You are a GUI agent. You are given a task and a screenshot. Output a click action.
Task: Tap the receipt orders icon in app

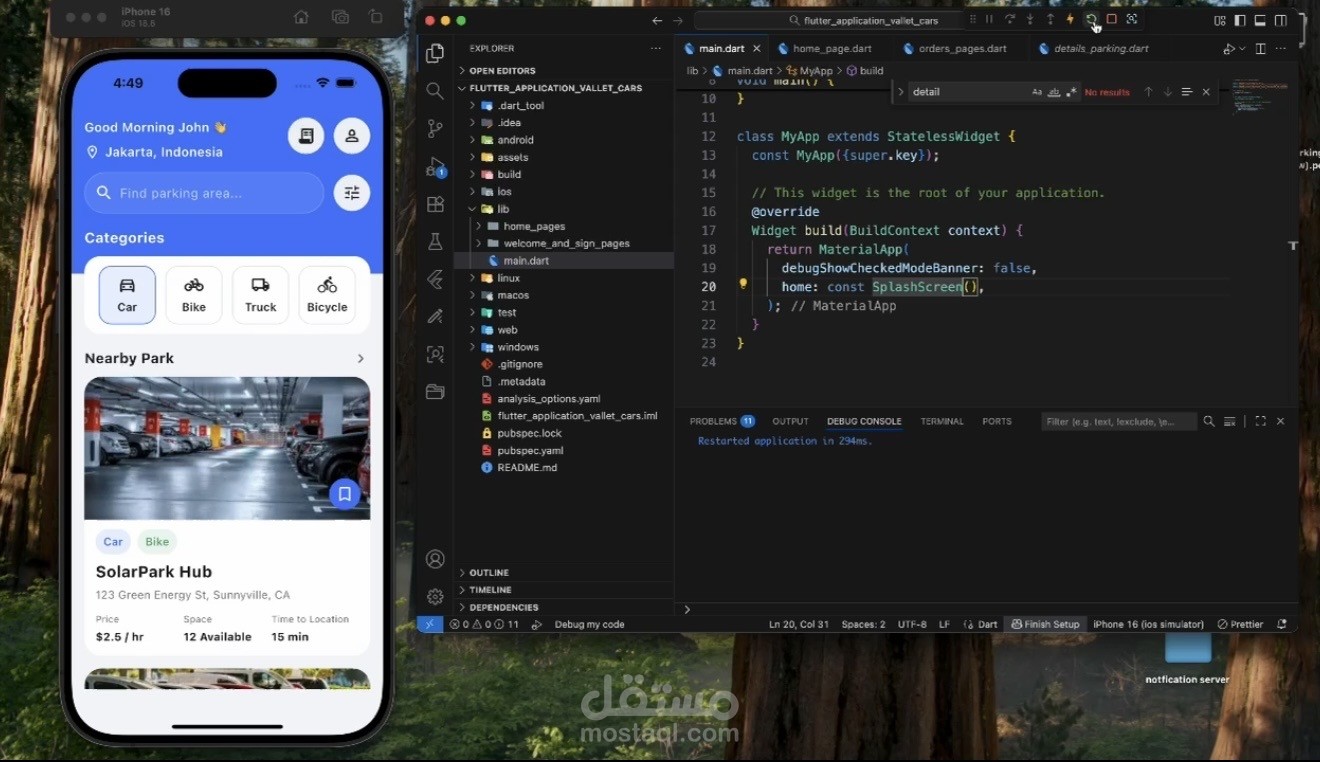pos(306,136)
